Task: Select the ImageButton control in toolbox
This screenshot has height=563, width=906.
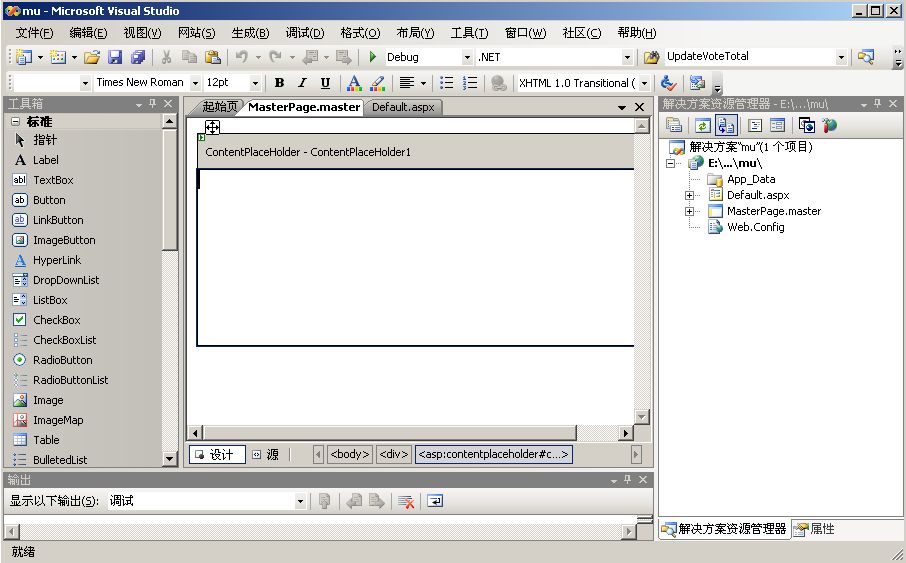Action: [x=64, y=240]
